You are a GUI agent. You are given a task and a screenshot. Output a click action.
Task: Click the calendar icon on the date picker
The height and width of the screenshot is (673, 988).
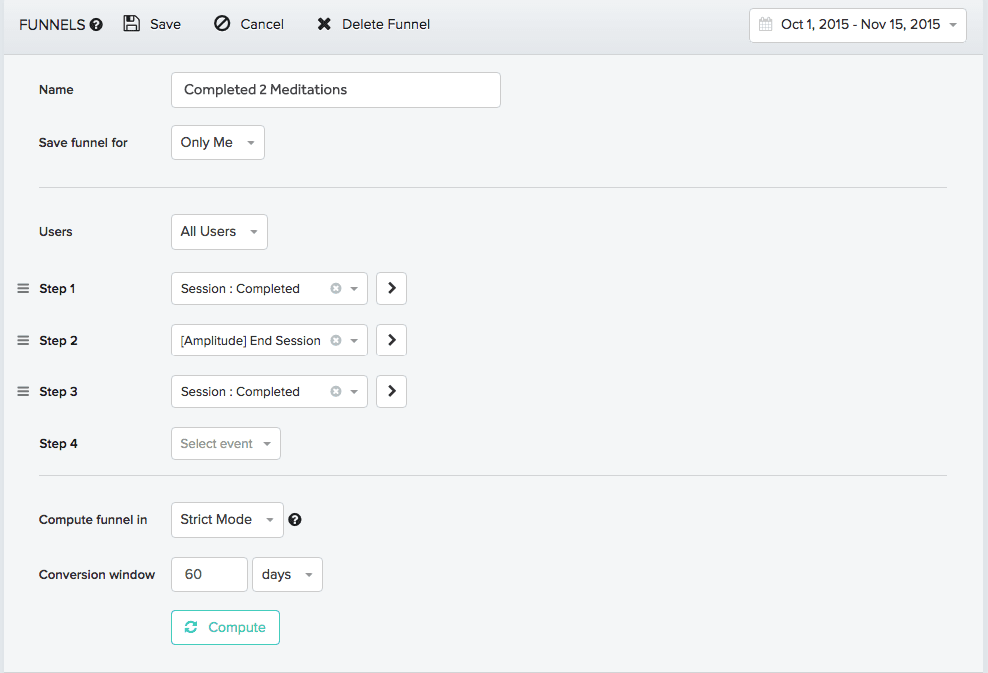[x=766, y=25]
